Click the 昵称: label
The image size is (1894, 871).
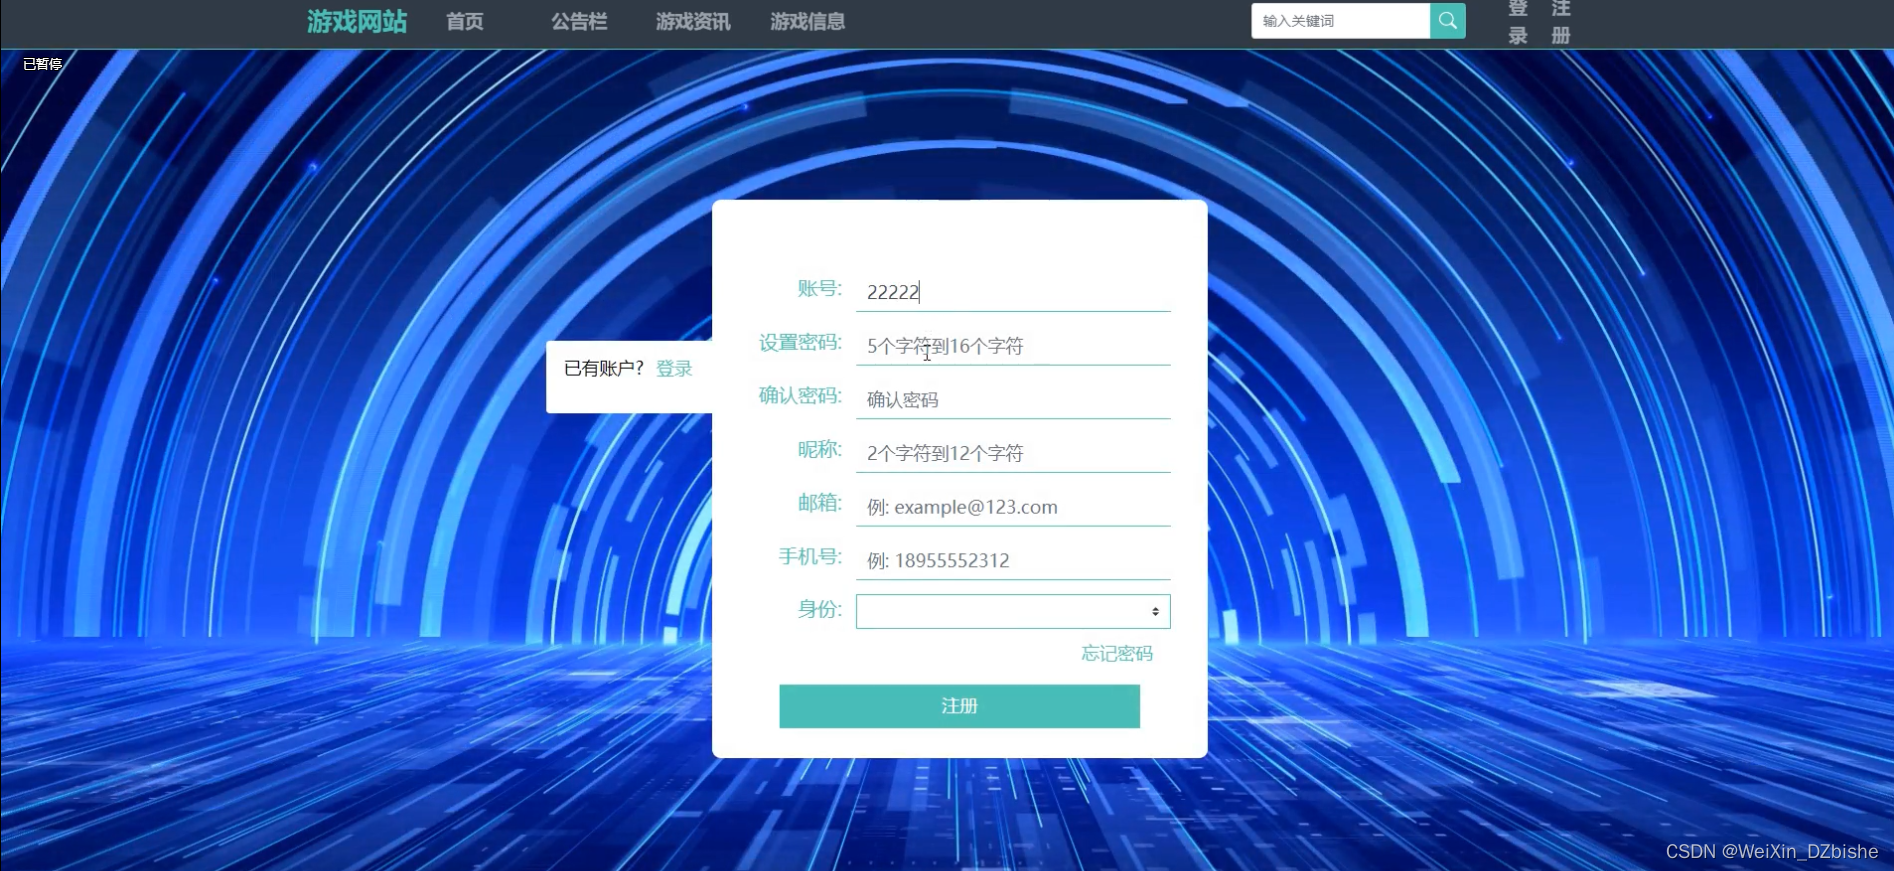[820, 450]
